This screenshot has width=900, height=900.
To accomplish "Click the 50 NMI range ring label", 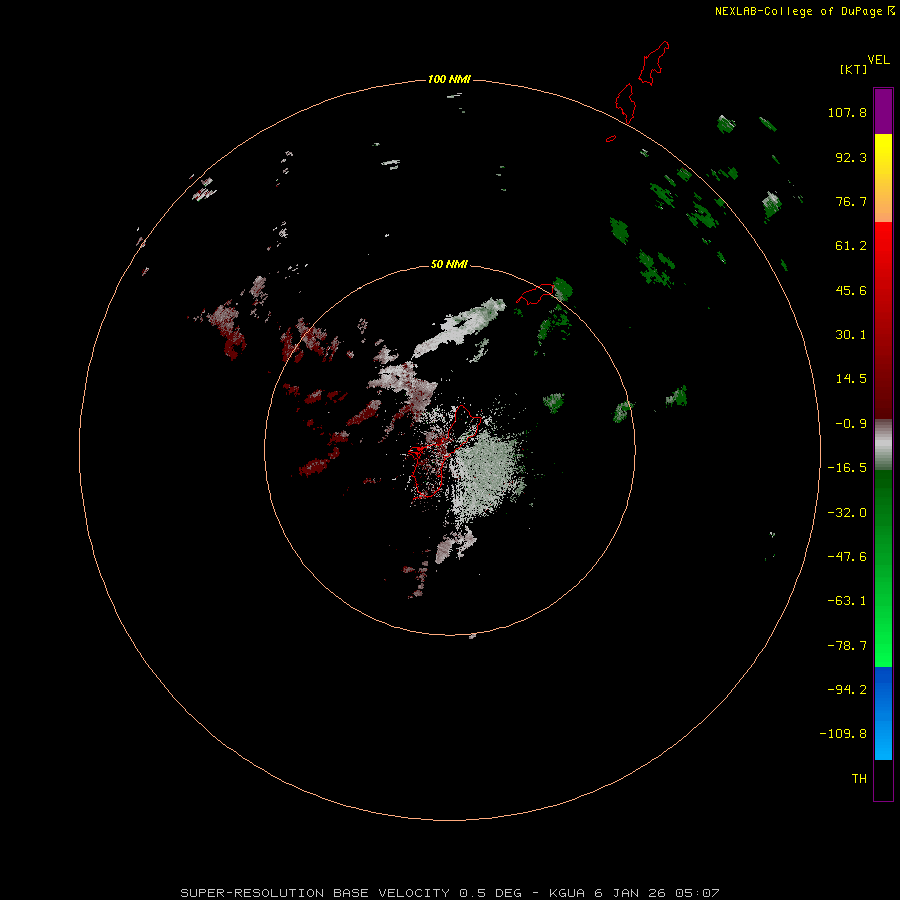I will point(449,264).
